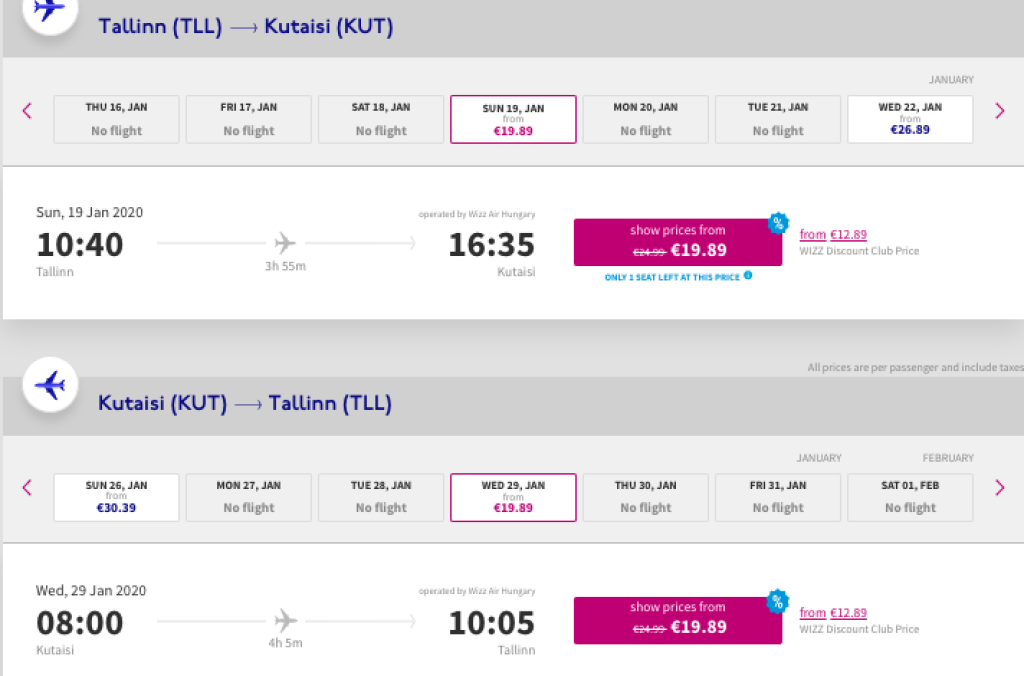This screenshot has width=1024, height=676.
Task: Open return WIZZ Discount Club €12.89 link
Action: pyautogui.click(x=833, y=613)
